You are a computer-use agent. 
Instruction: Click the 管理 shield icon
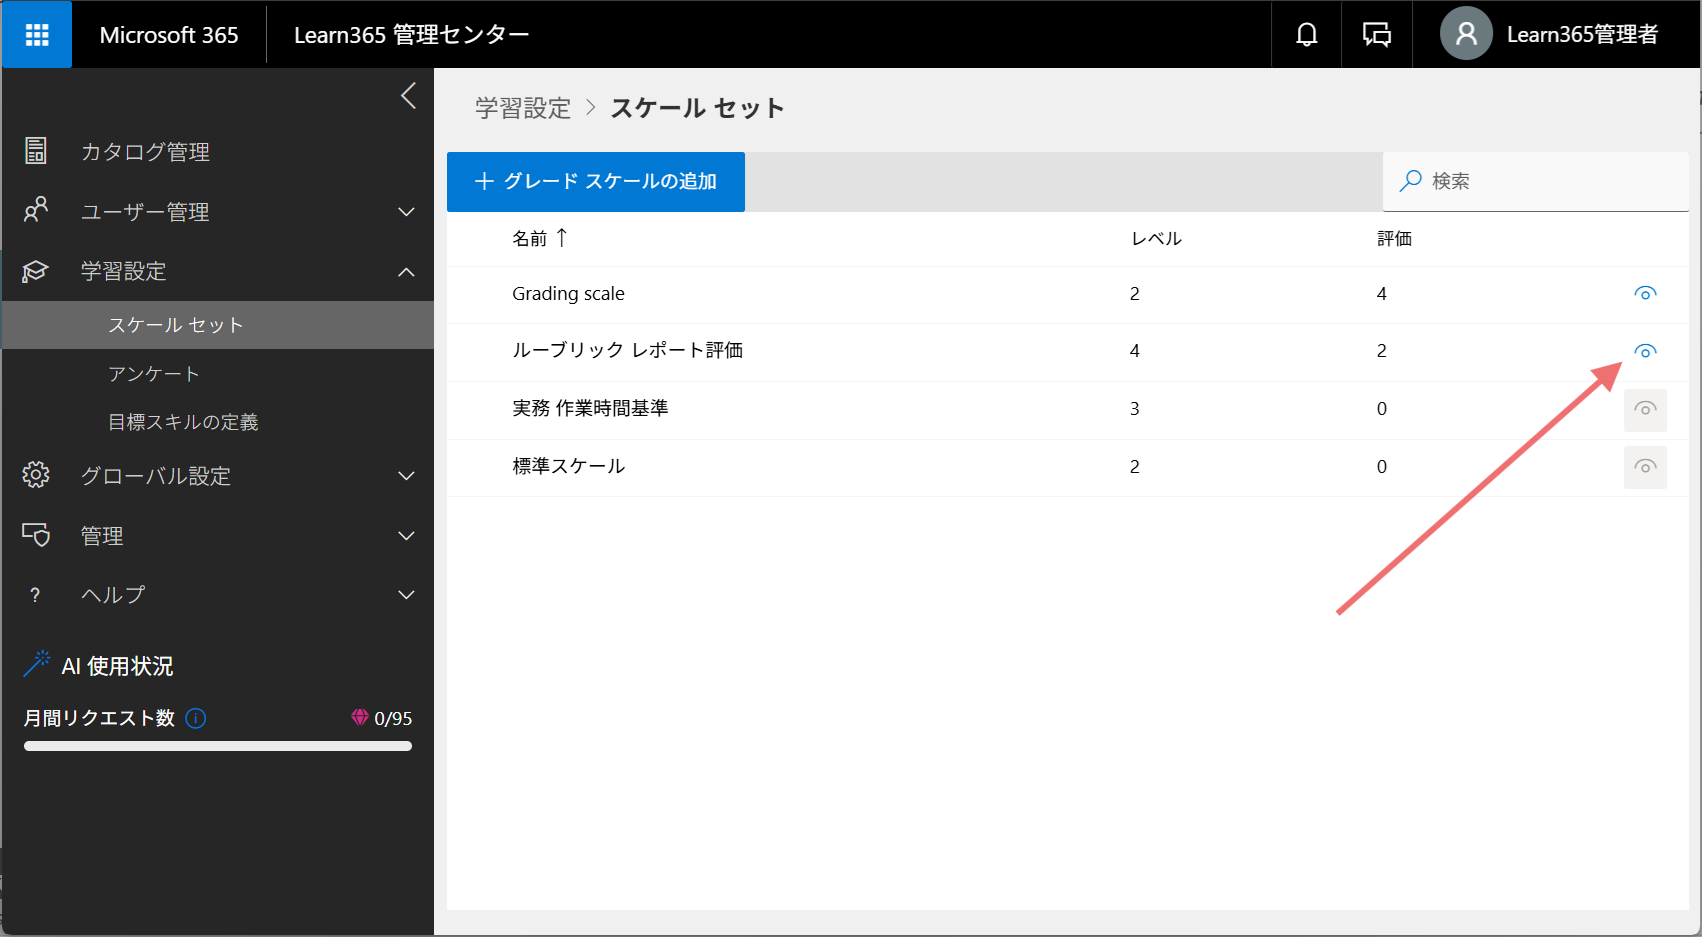coord(36,535)
